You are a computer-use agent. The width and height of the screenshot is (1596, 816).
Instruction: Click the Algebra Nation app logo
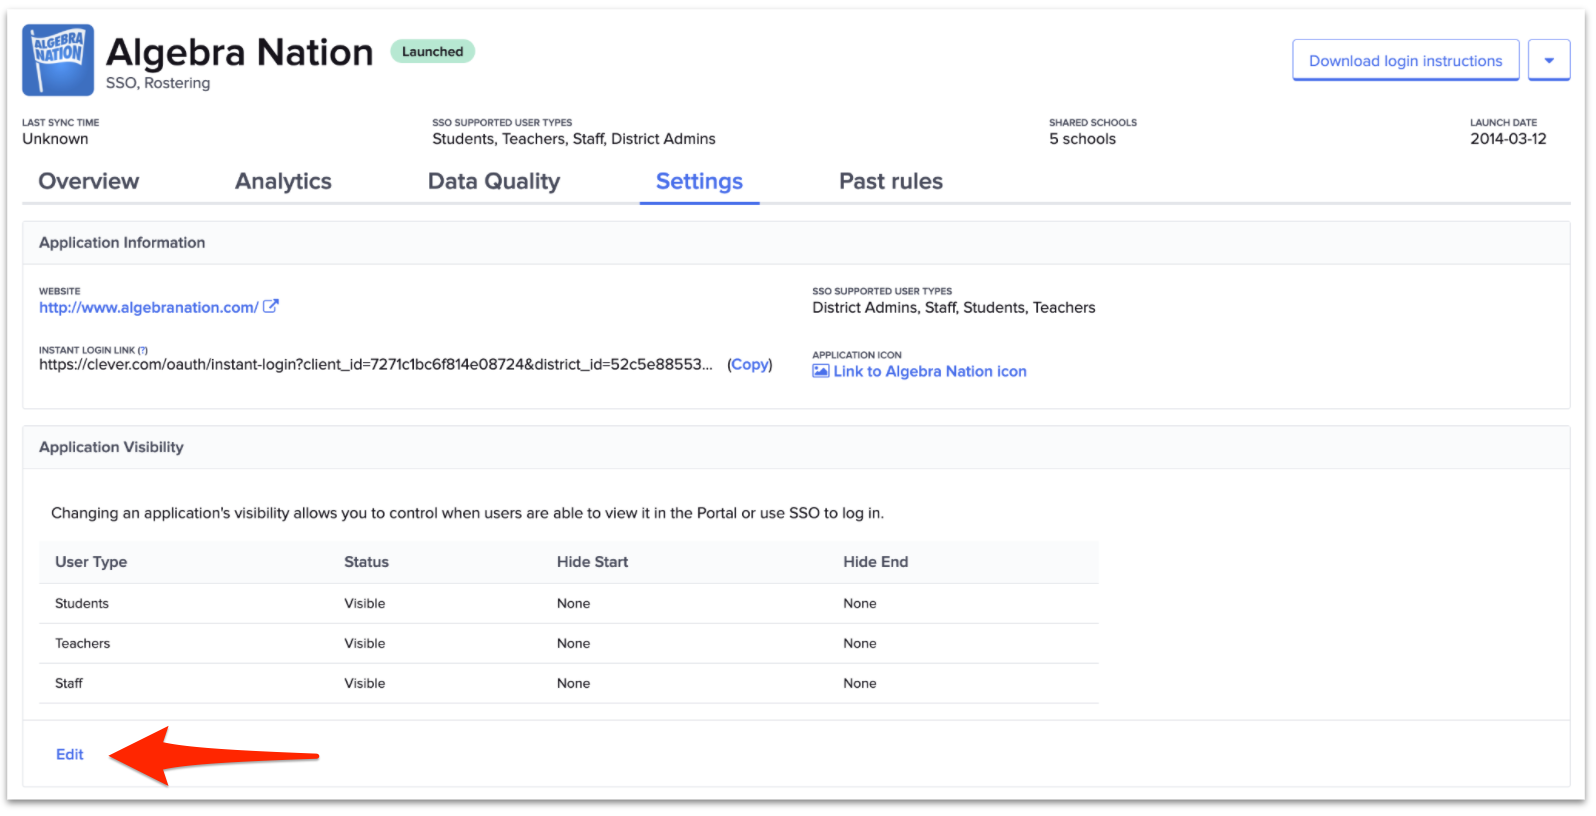(x=58, y=60)
